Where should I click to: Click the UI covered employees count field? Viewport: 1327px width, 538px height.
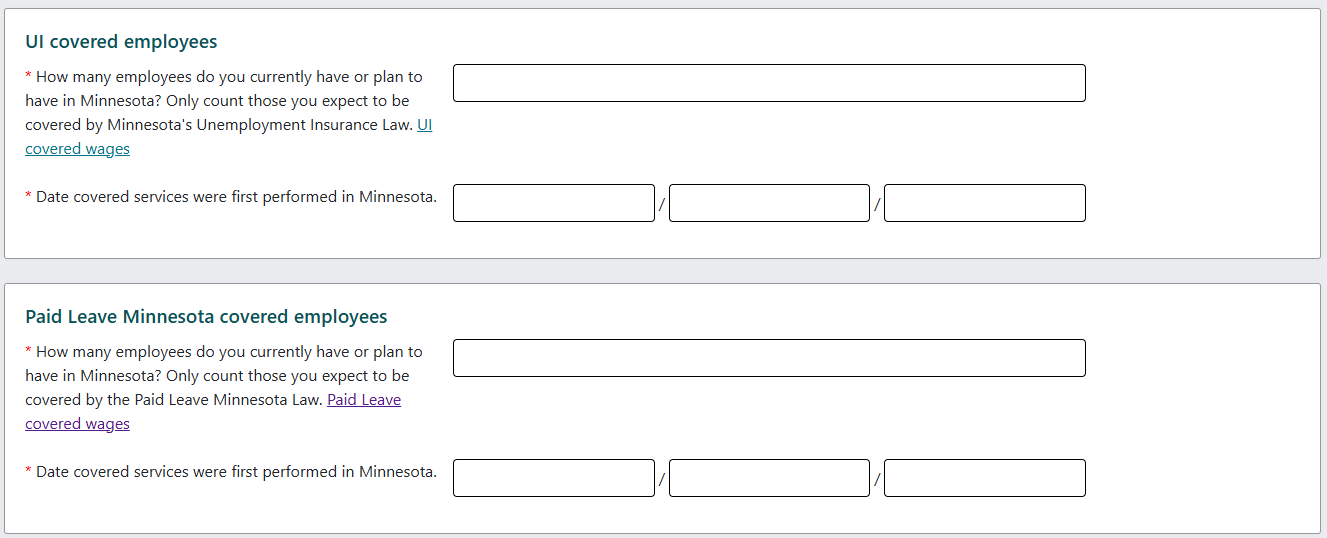[768, 83]
